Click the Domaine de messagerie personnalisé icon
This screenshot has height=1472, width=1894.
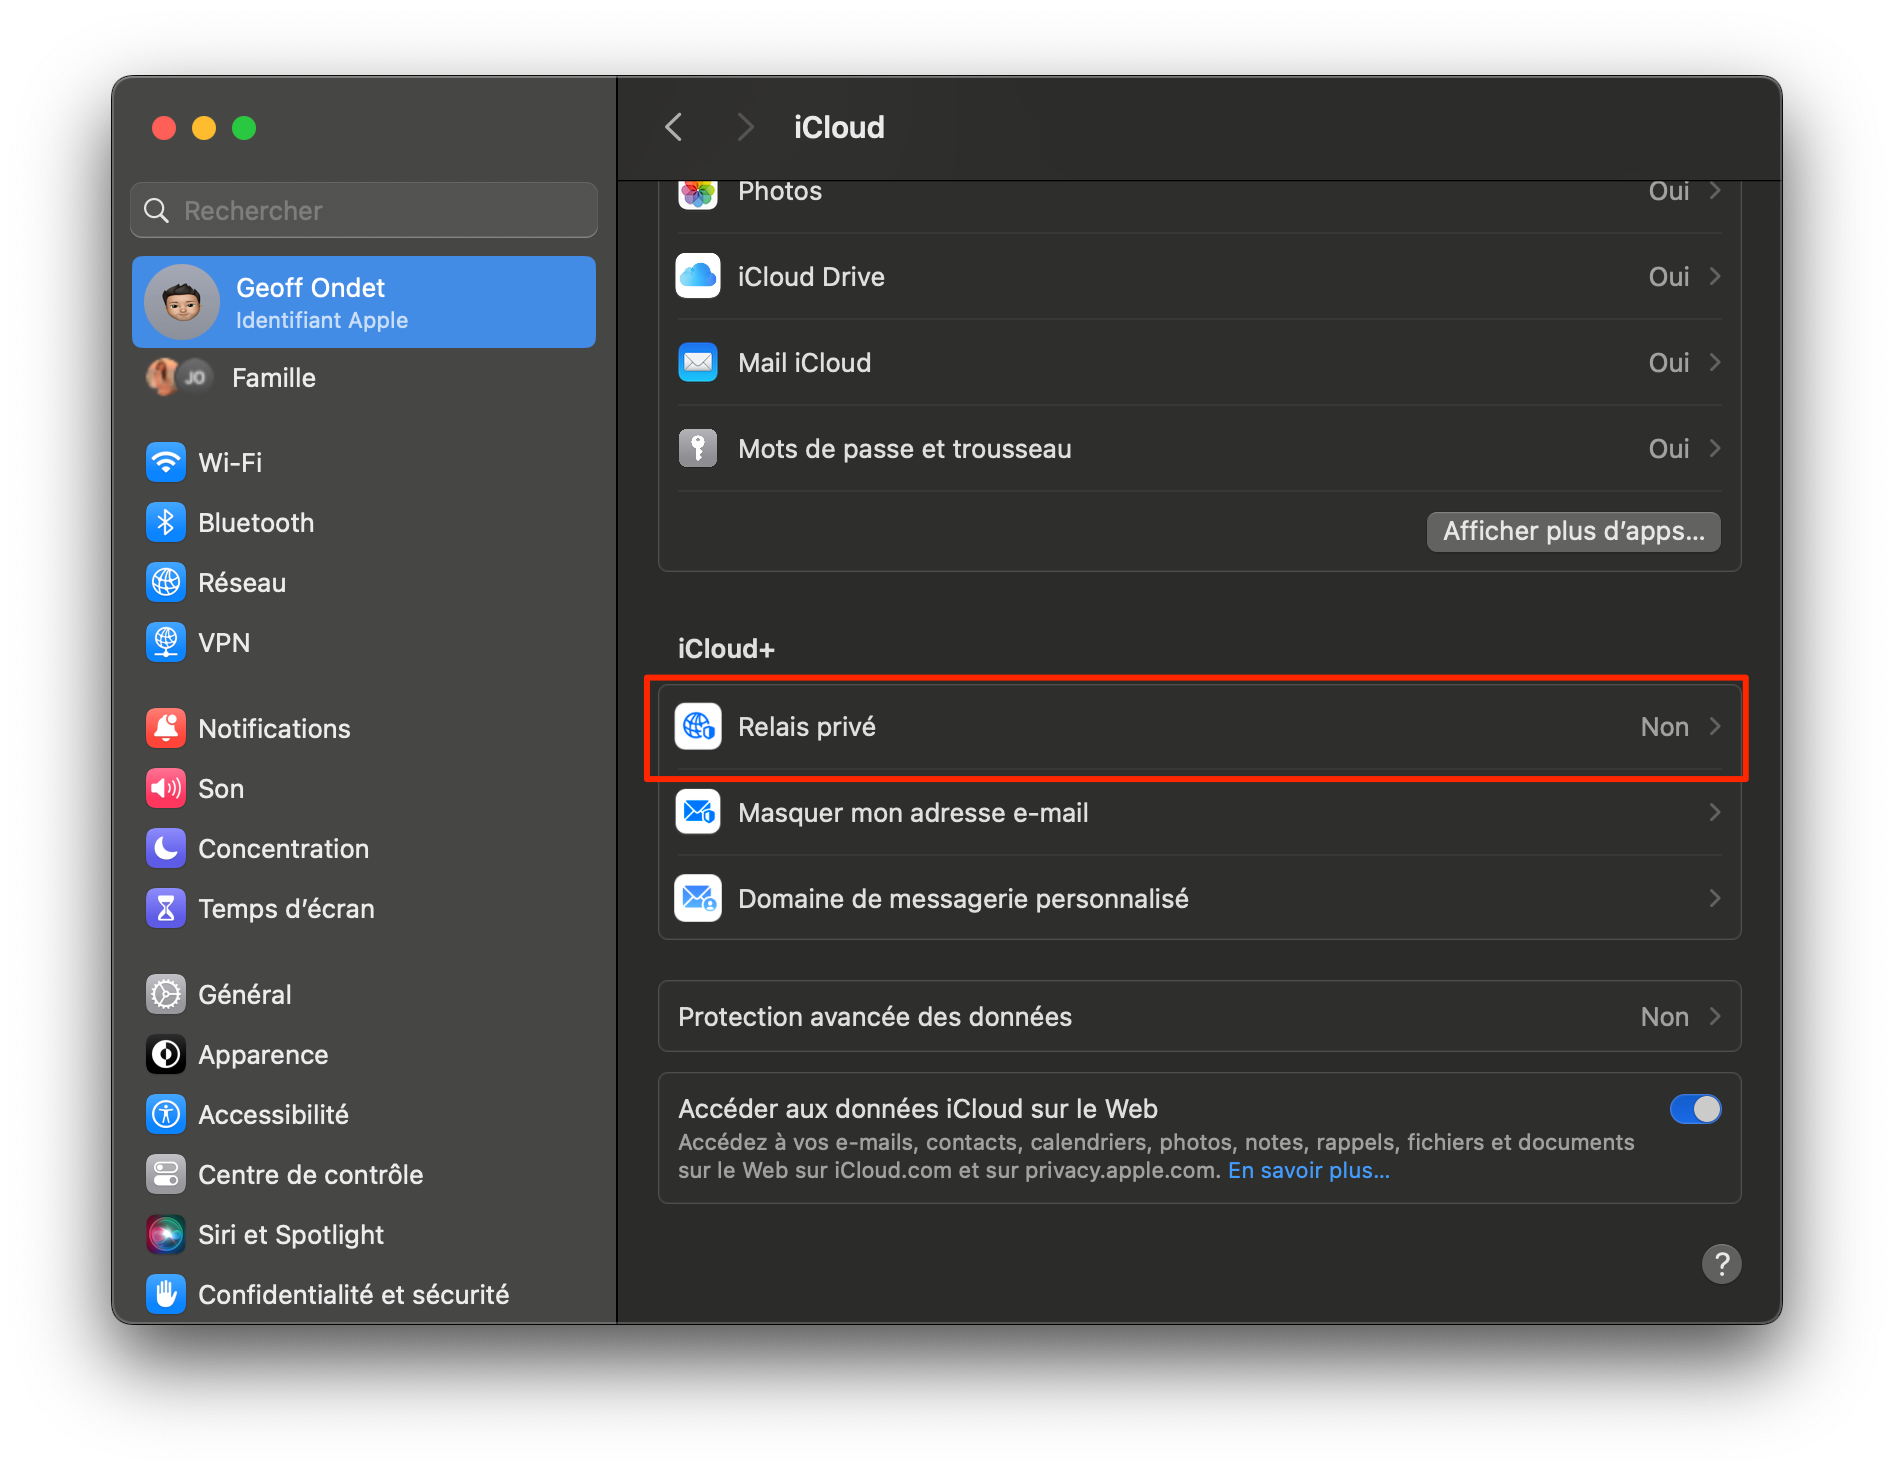(x=698, y=898)
